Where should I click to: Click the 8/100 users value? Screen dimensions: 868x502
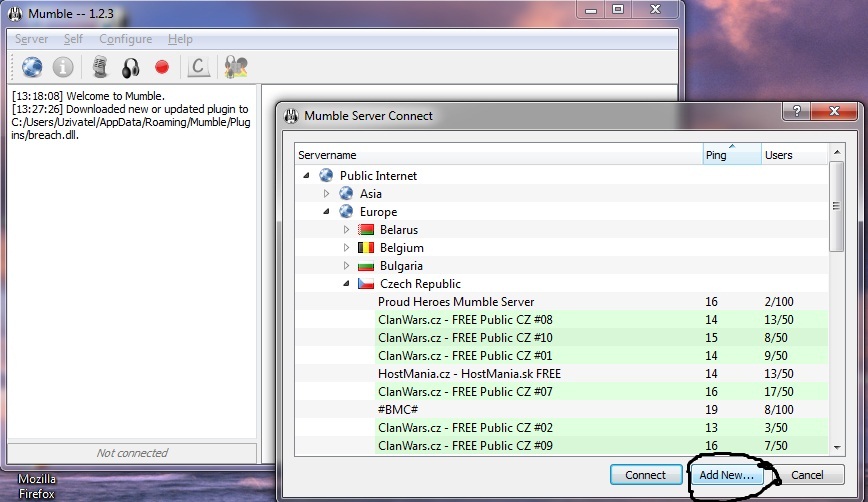[779, 410]
